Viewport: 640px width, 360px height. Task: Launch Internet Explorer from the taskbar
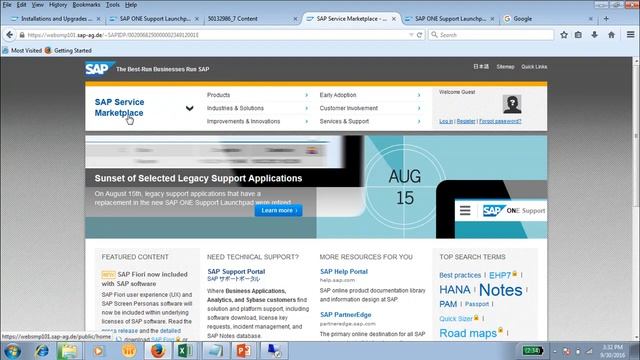tap(42, 351)
